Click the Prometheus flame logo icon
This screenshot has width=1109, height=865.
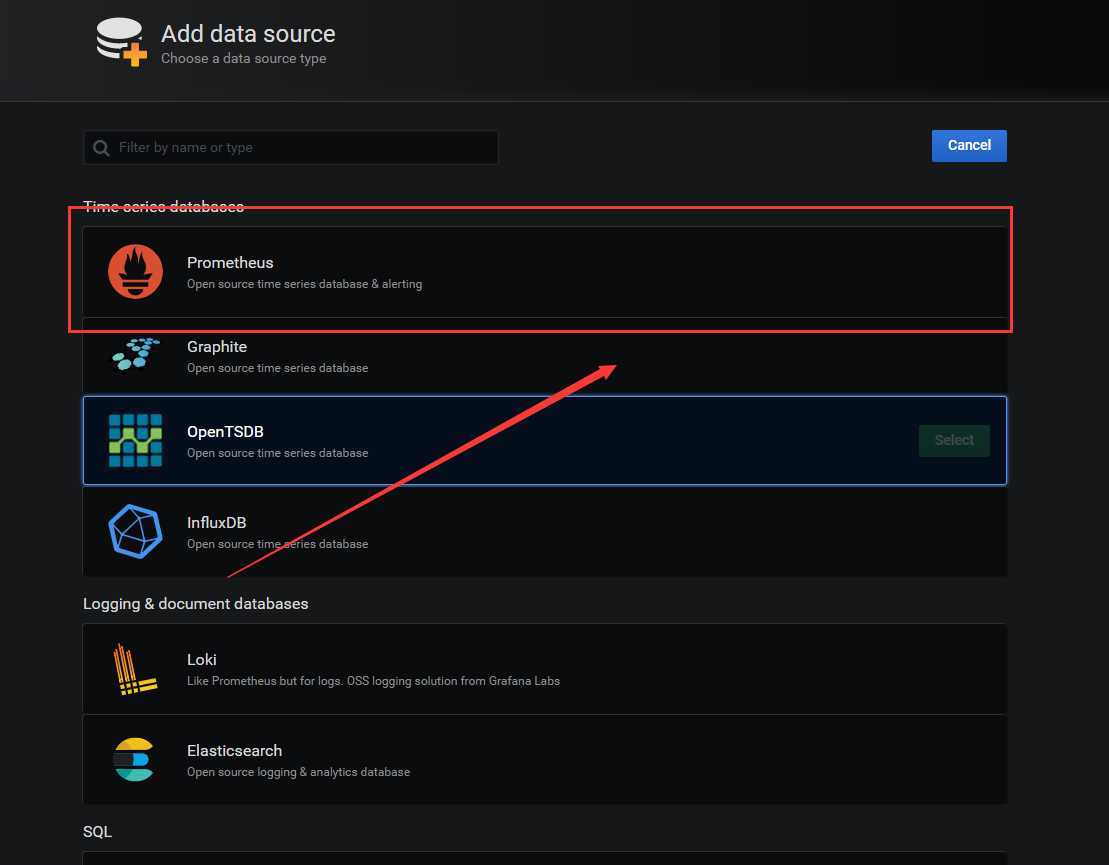coord(135,272)
